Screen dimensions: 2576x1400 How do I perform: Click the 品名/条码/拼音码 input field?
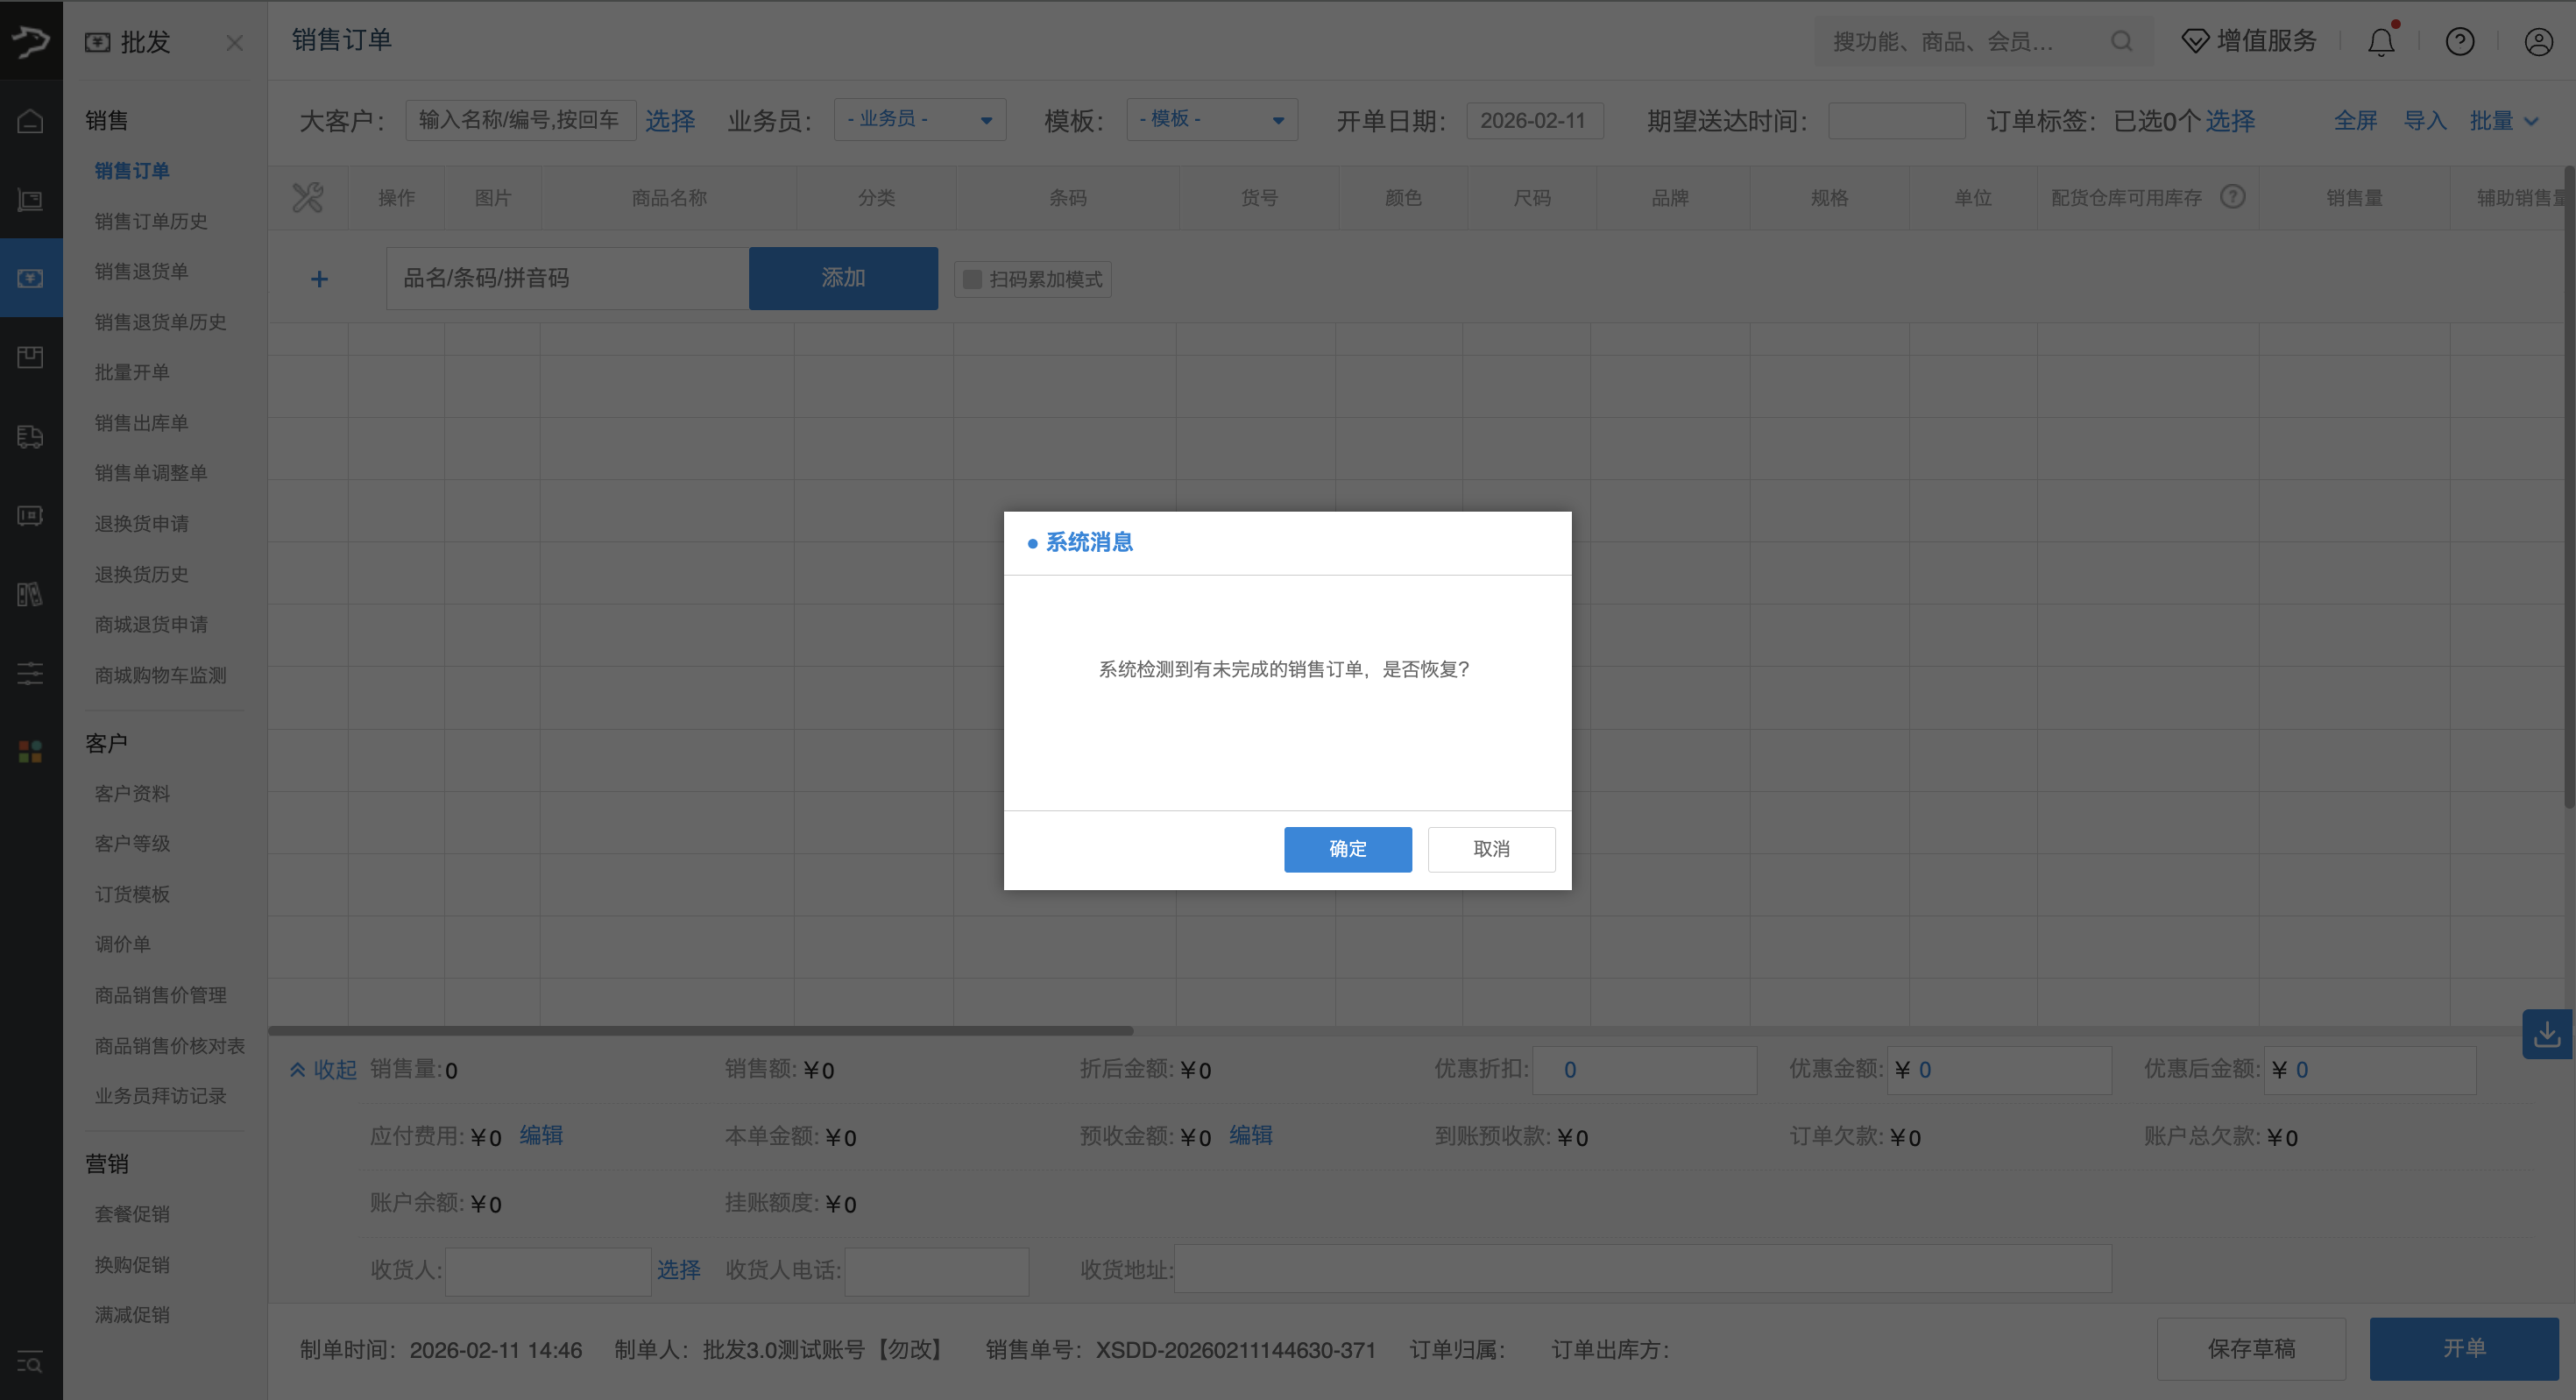click(566, 278)
